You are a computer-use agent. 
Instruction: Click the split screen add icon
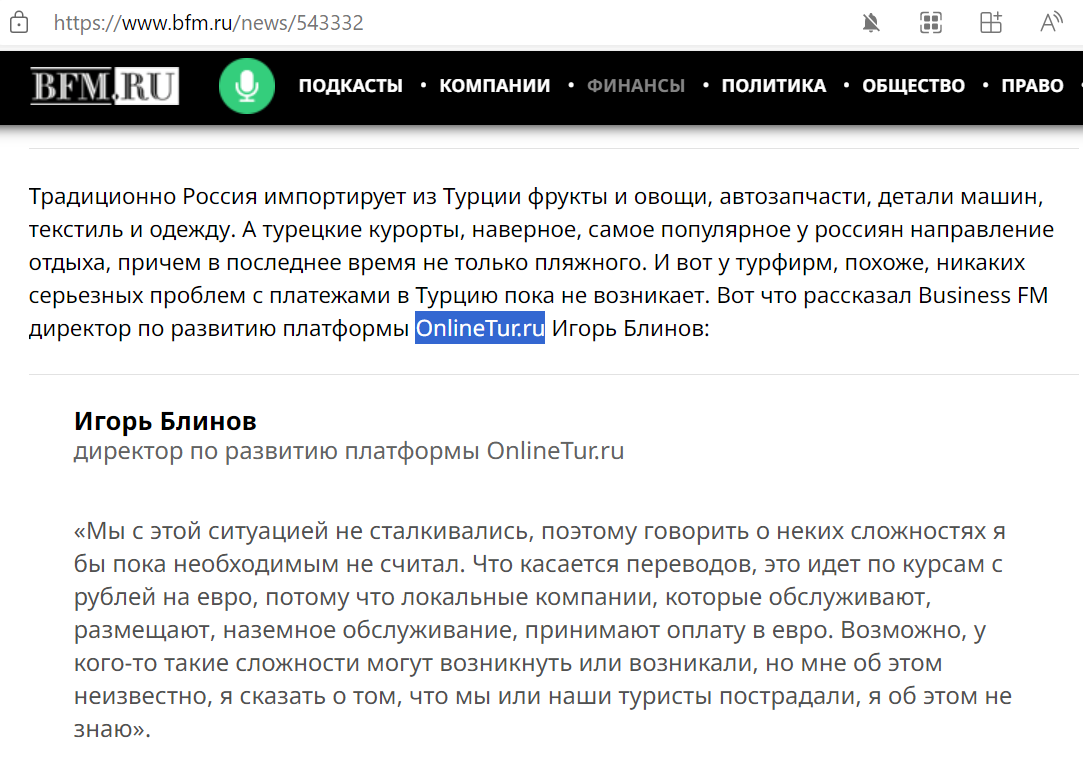990,23
